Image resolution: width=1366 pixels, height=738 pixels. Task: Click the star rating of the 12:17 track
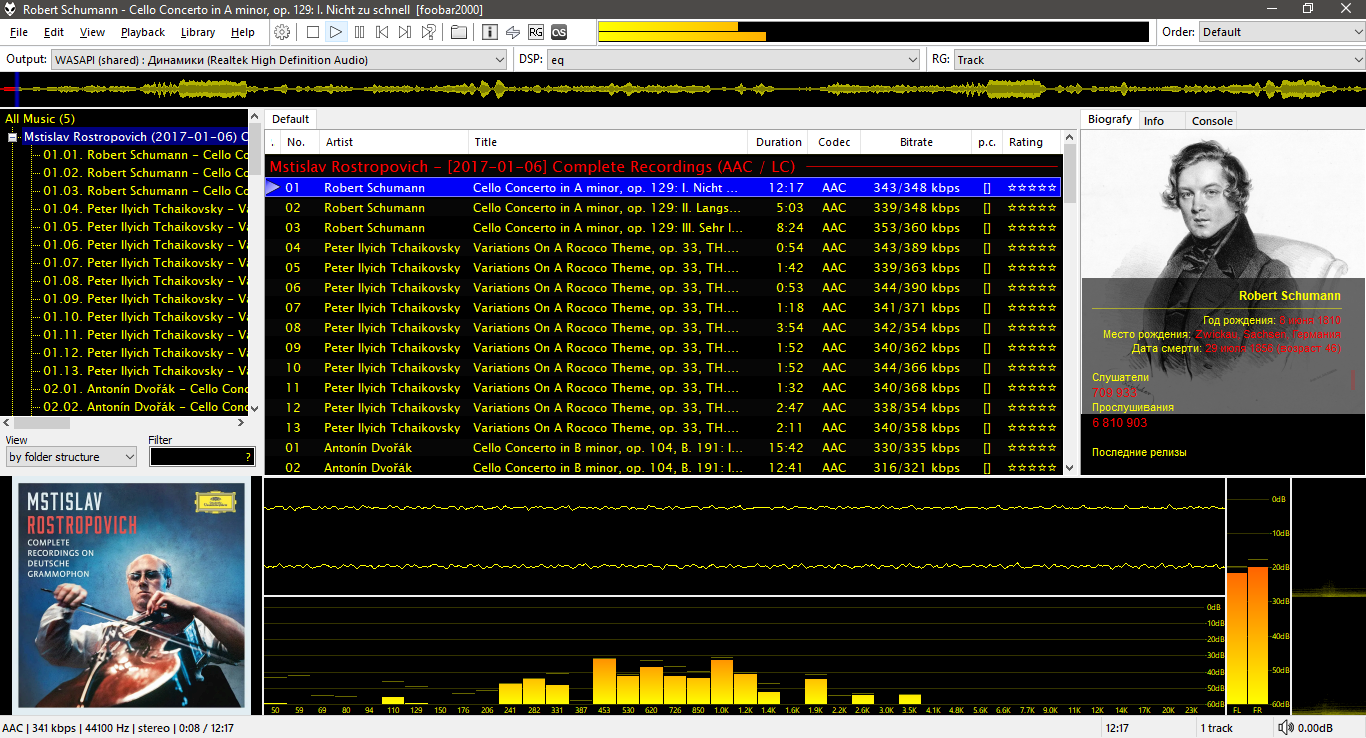[x=1032, y=188]
